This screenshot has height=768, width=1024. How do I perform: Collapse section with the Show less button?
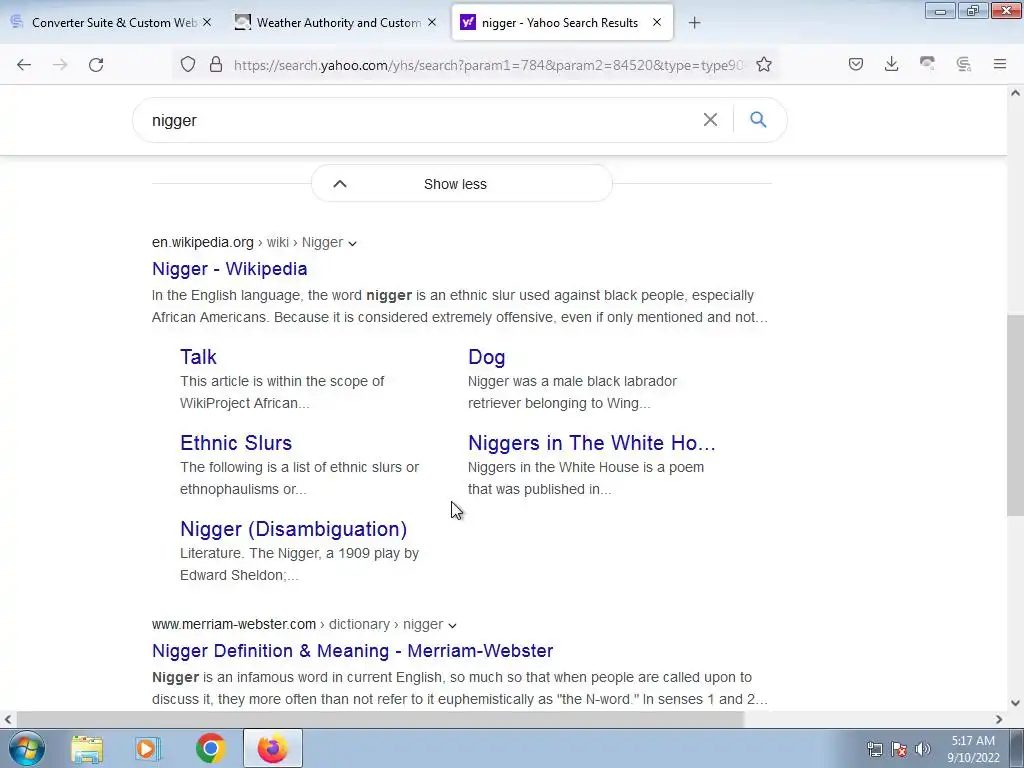click(462, 184)
